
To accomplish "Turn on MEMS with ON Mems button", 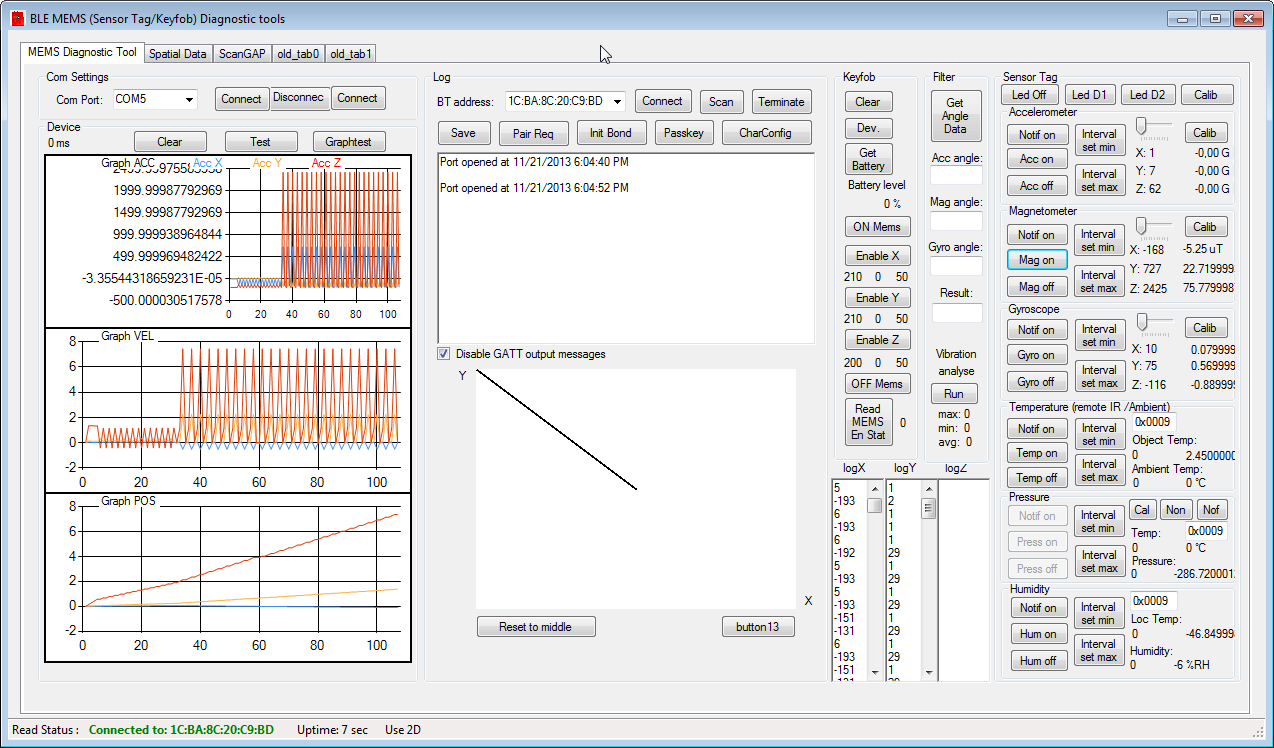I will 877,227.
